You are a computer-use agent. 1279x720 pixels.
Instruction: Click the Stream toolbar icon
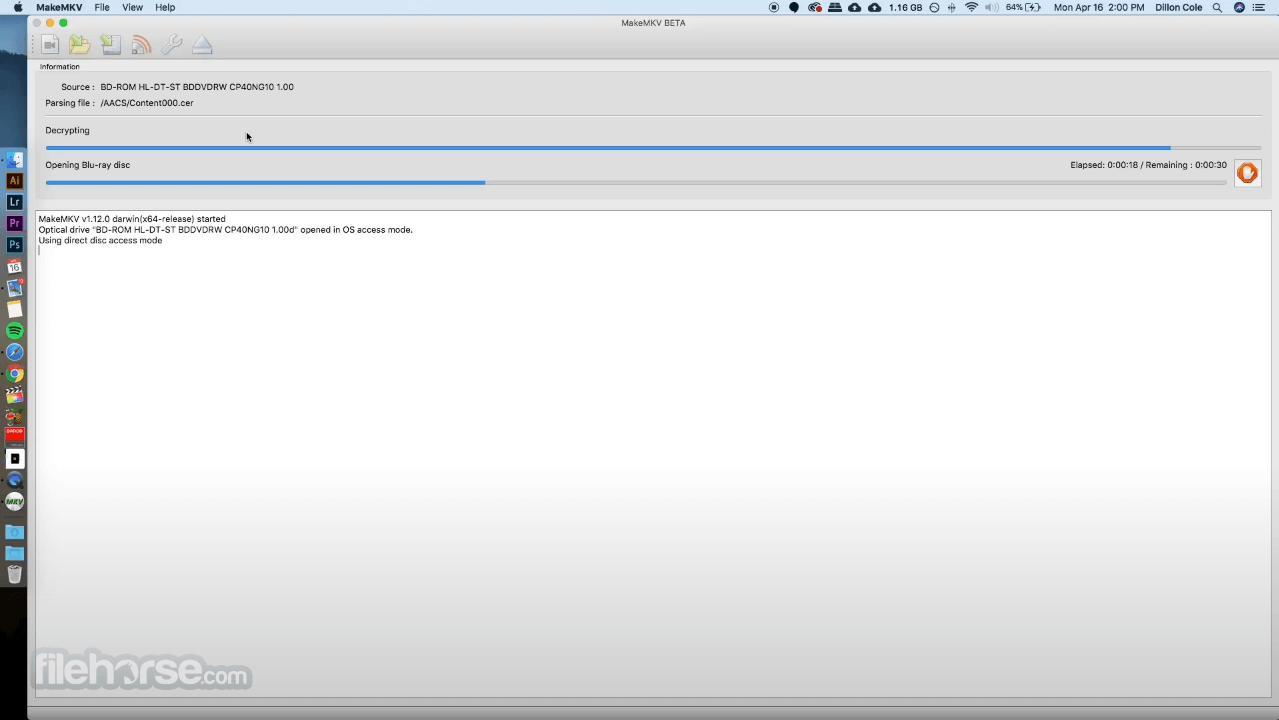pyautogui.click(x=141, y=45)
